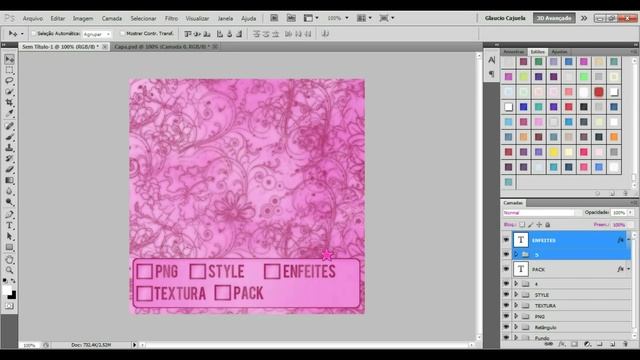Hide the ENFEITES text layer
The image size is (640, 360).
click(x=506, y=240)
